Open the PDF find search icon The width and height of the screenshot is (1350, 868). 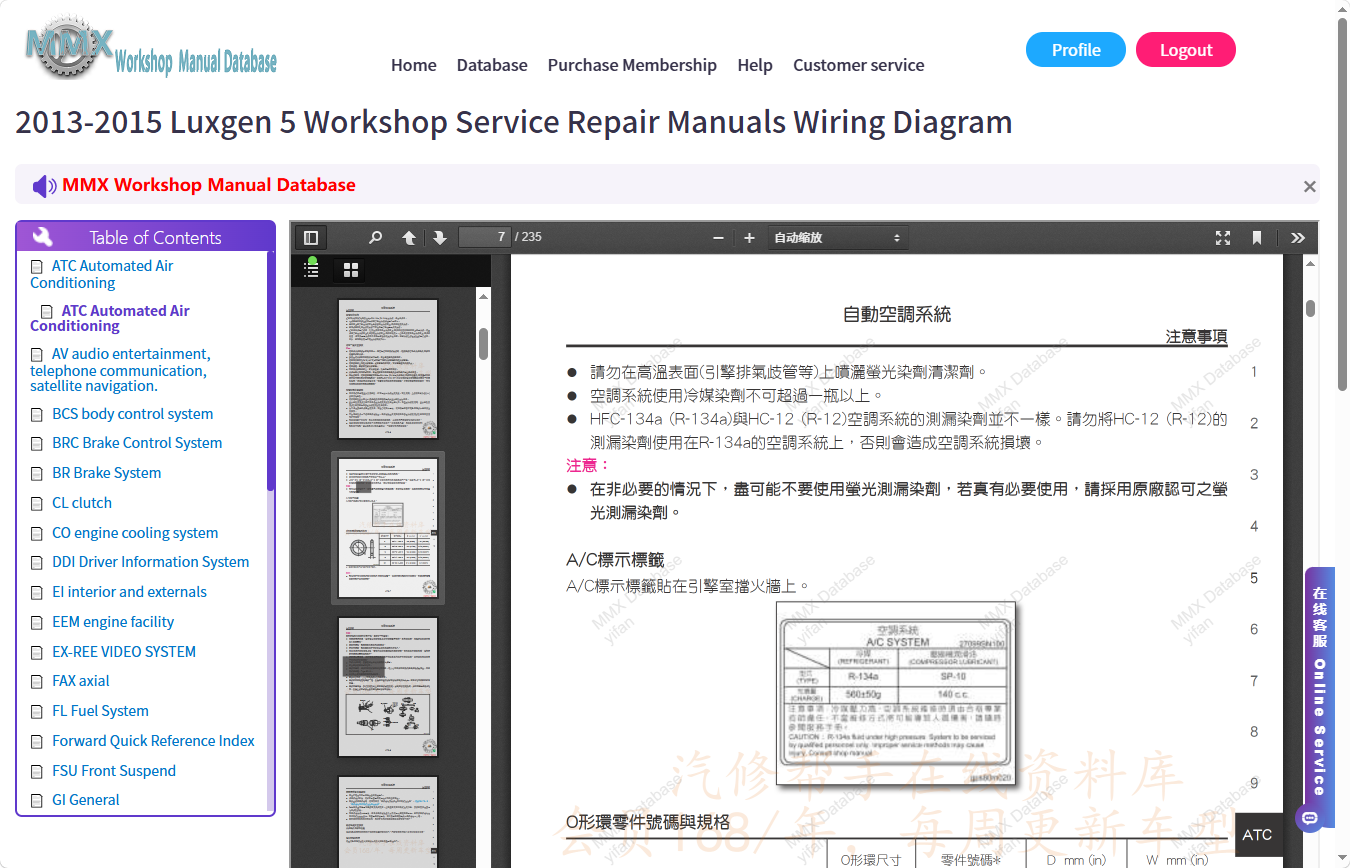(x=376, y=238)
